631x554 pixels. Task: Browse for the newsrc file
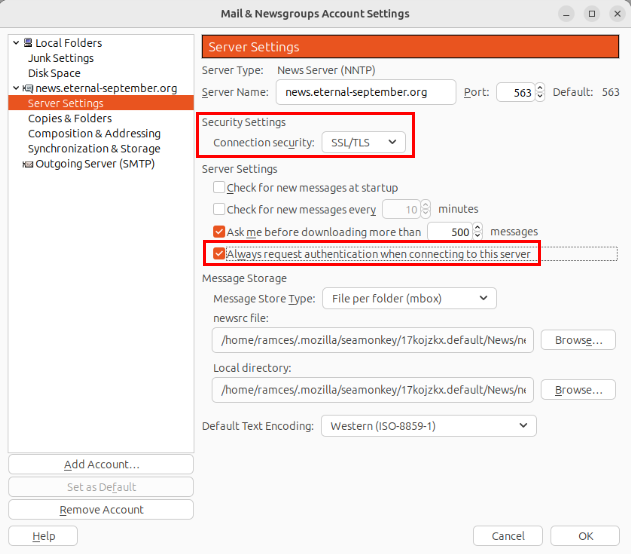578,340
